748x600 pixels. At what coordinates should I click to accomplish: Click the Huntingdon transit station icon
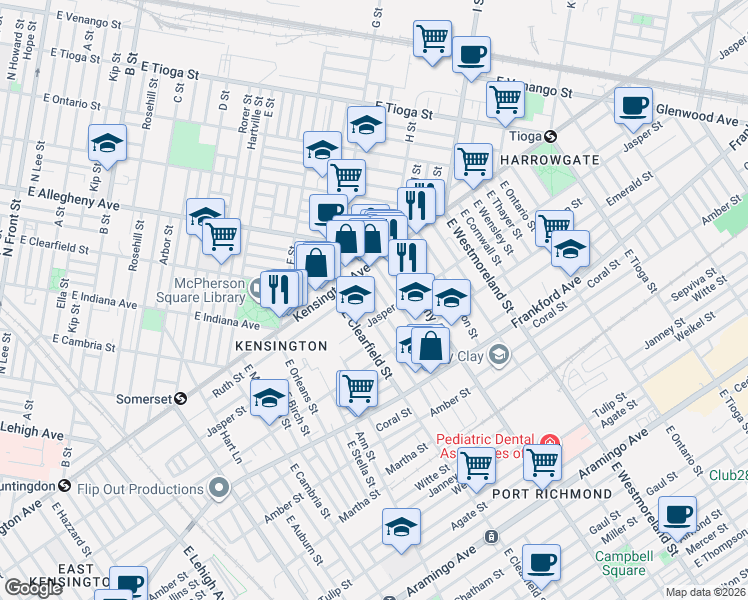tap(64, 486)
